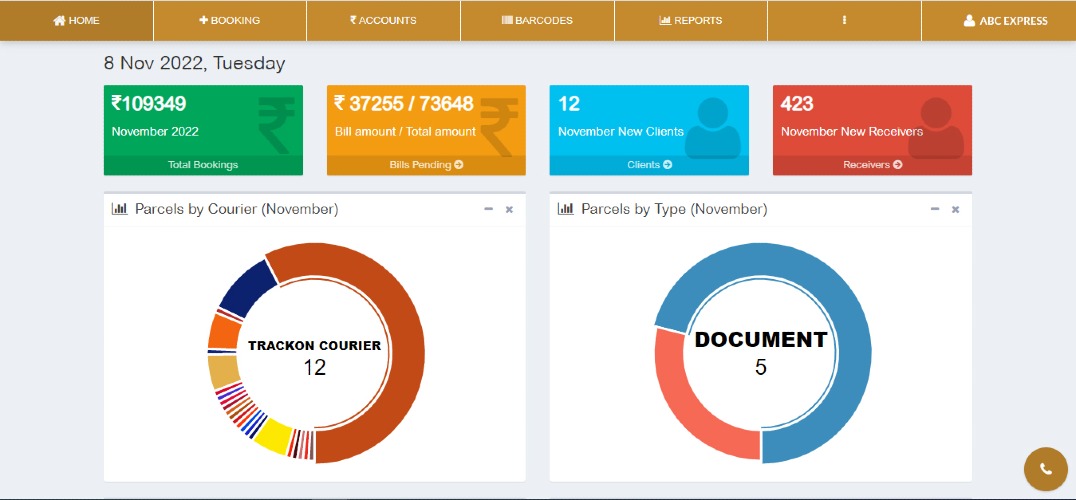Click the bright orange courier donut segment
Screen dimensions: 1076x500
224,333
